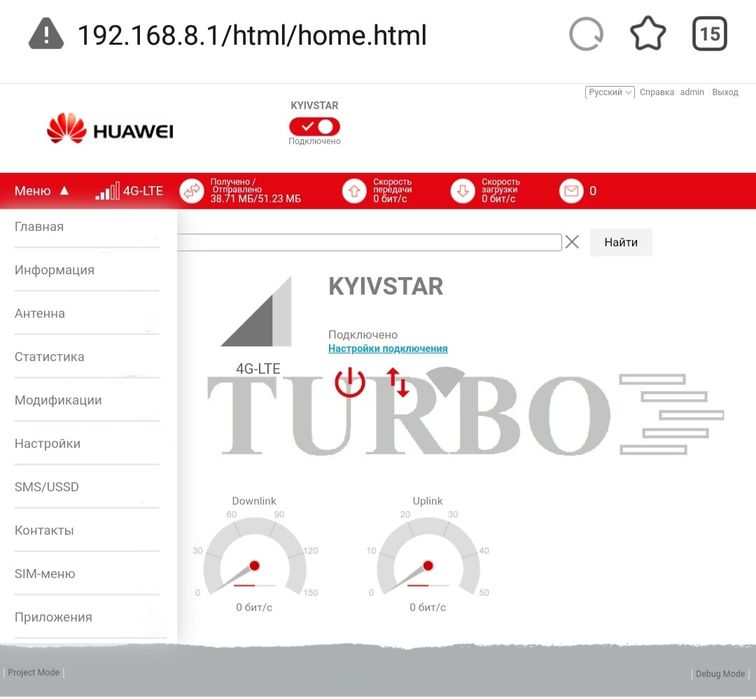
Task: Click the received/sent traffic arrows icon
Action: tap(192, 191)
